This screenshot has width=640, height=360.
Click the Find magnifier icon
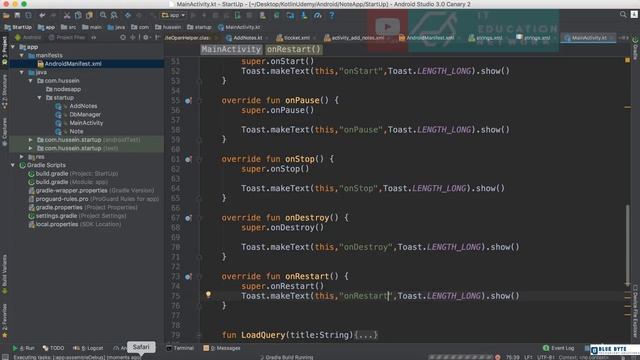(103, 16)
